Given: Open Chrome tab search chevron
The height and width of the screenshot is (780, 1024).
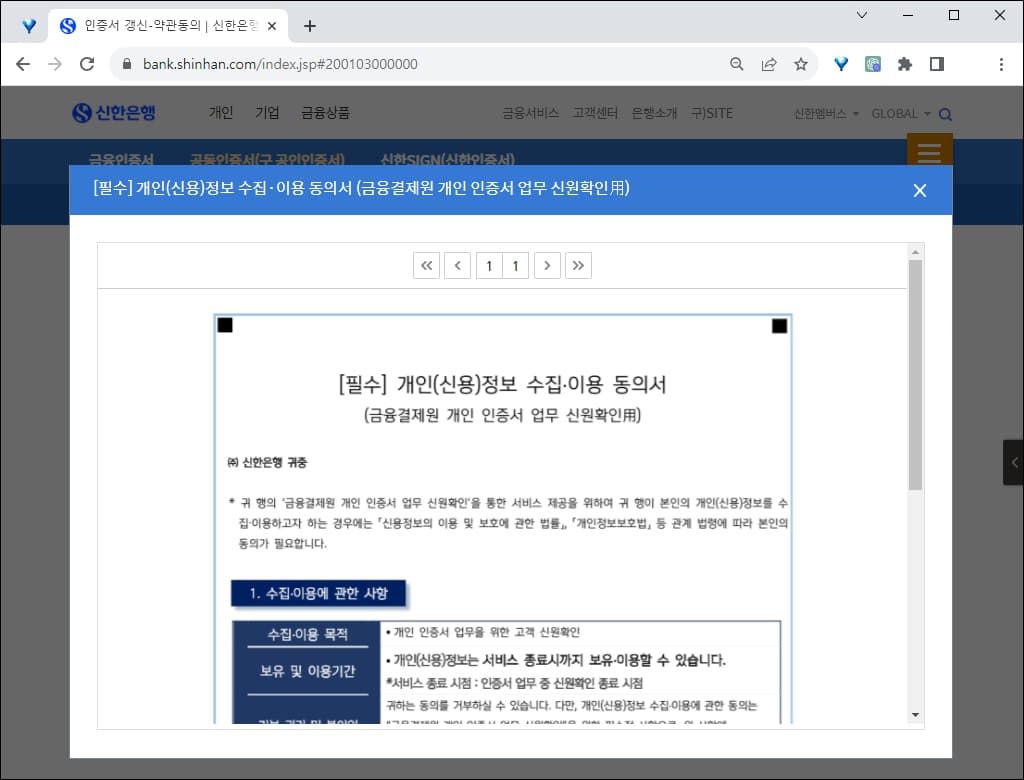Looking at the screenshot, I should click(x=862, y=15).
